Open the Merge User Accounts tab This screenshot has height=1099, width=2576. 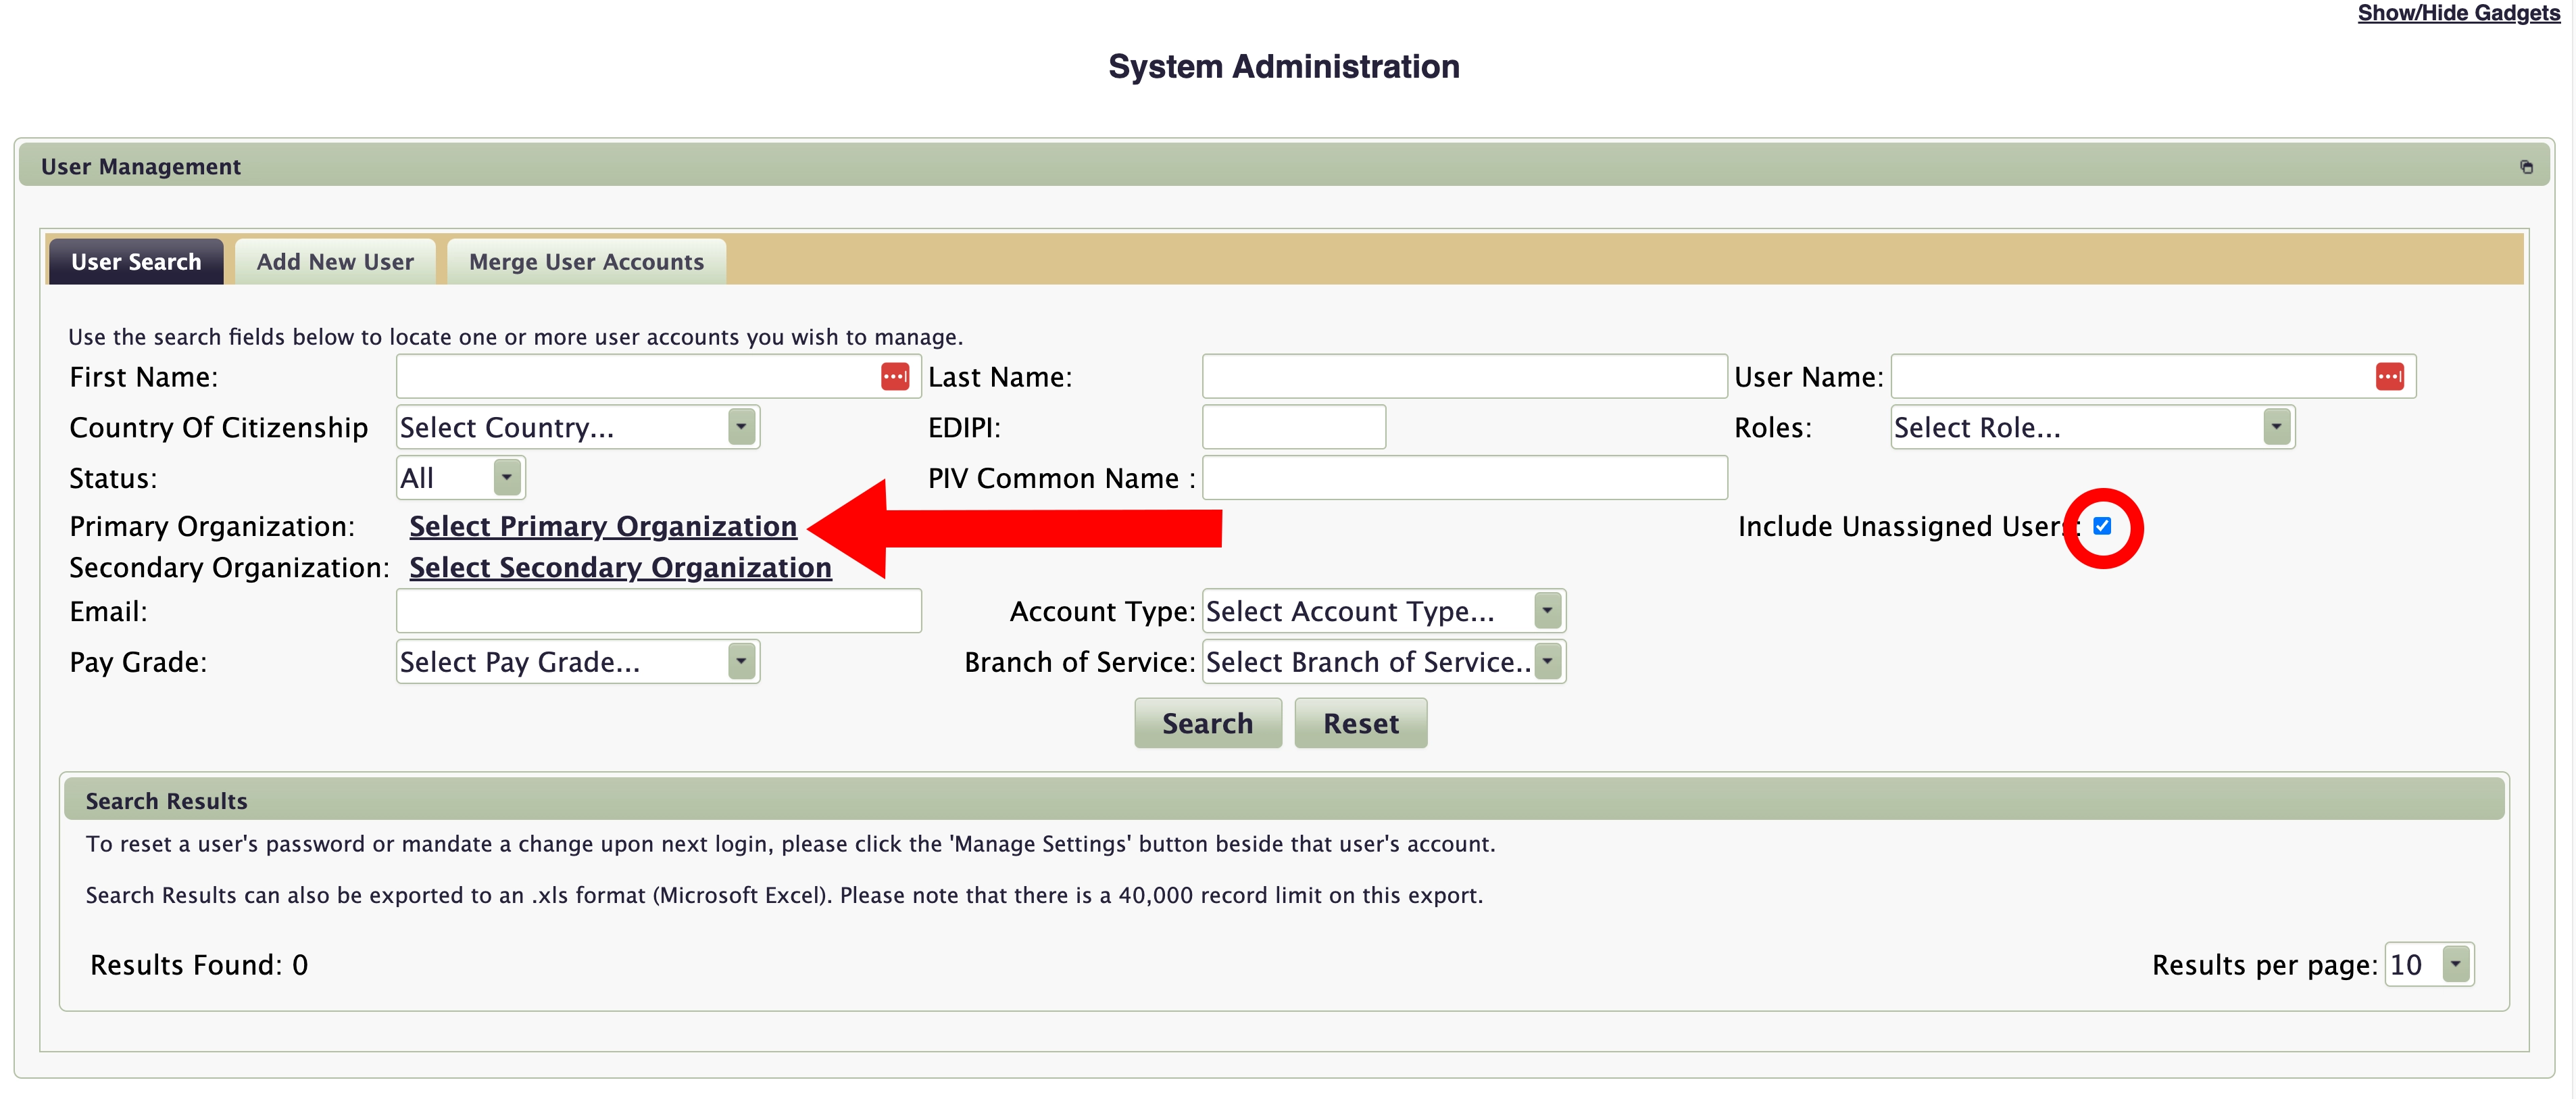586,262
